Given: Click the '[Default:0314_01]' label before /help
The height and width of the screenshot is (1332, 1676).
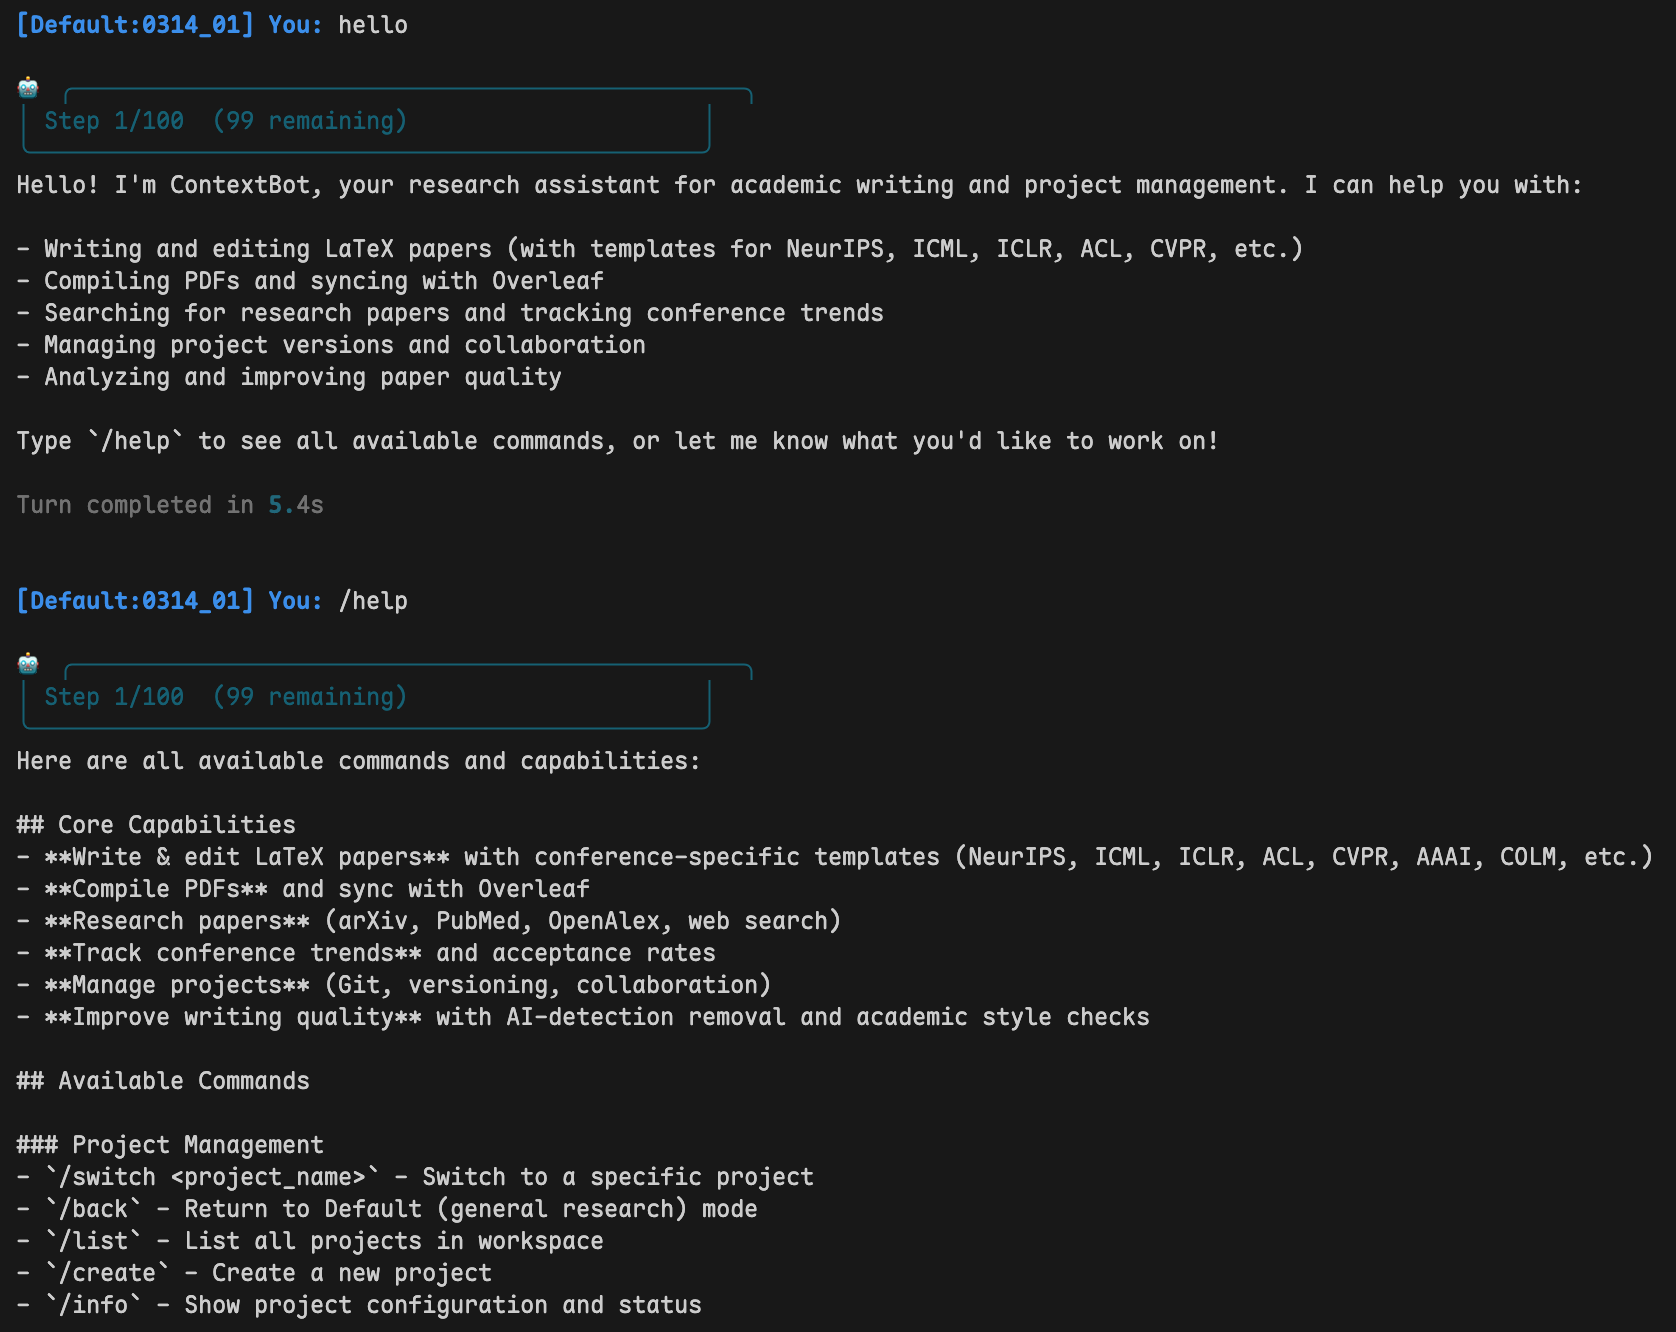Looking at the screenshot, I should 135,601.
